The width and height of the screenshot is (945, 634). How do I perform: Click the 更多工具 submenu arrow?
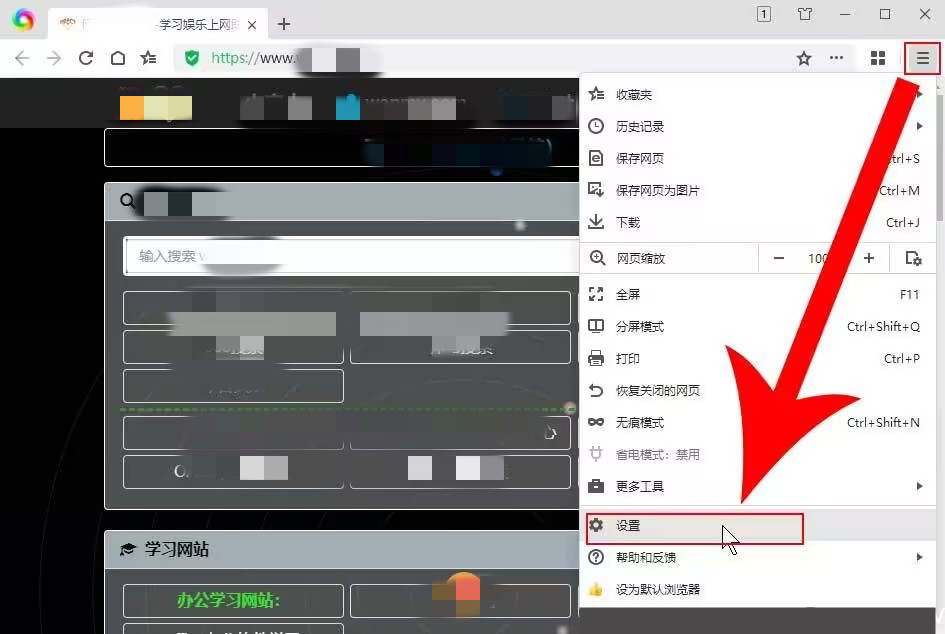click(x=919, y=486)
